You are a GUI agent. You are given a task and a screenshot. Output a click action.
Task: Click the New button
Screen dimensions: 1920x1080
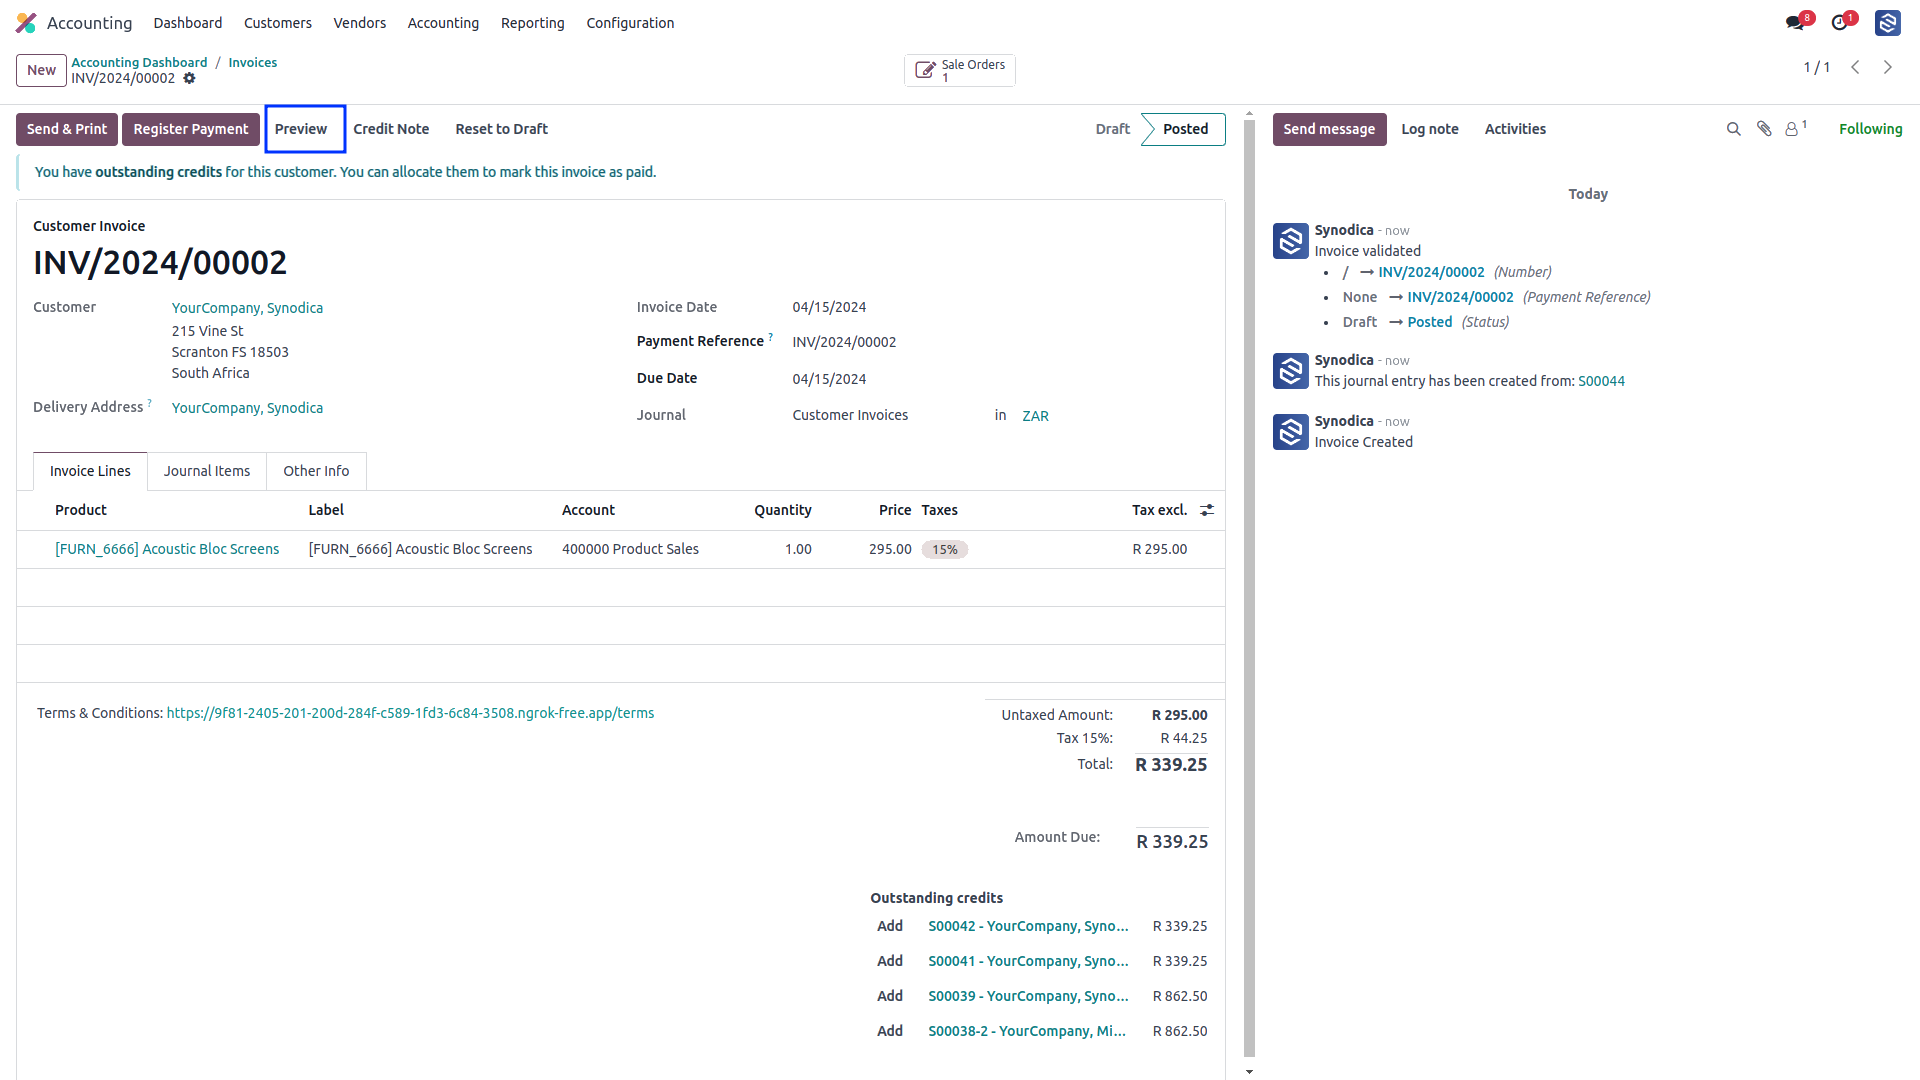41,70
